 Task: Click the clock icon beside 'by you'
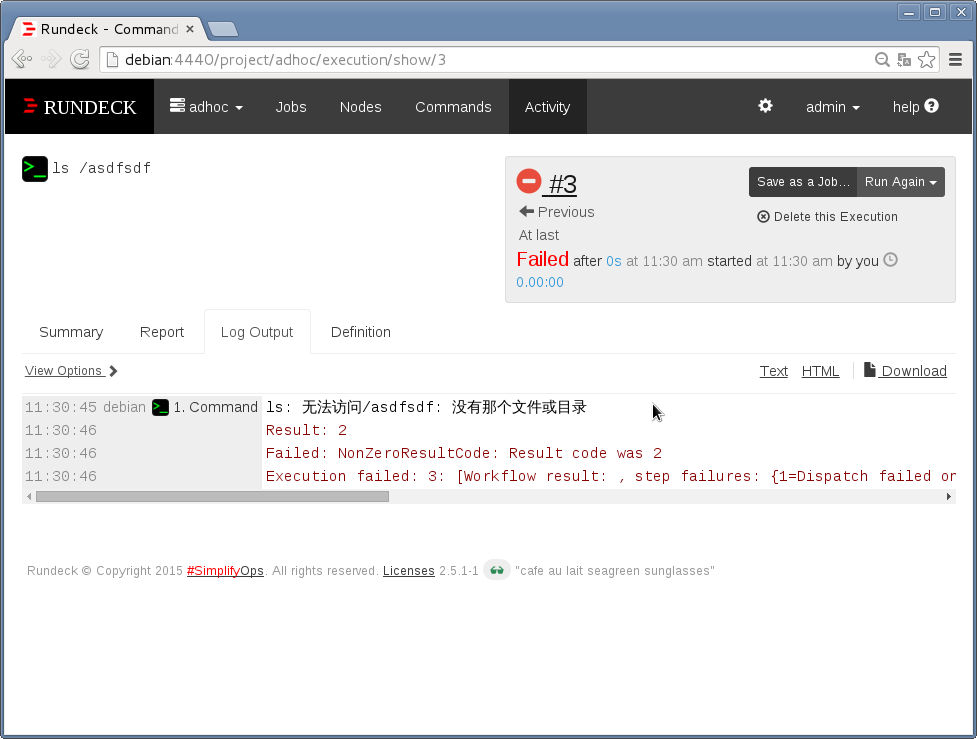[890, 260]
